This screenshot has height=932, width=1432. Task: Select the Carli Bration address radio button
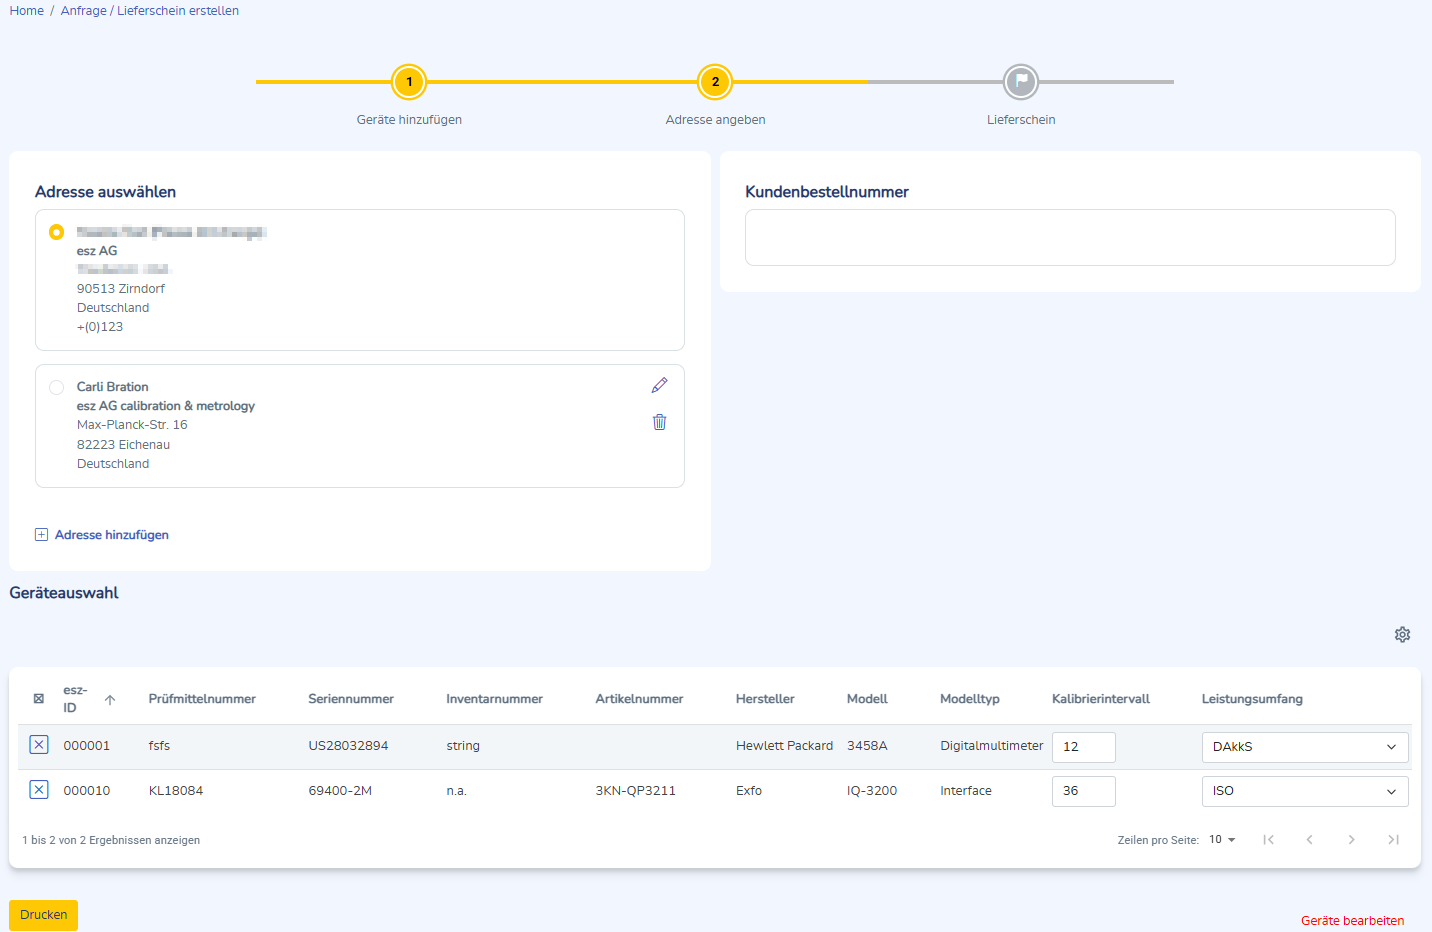(x=57, y=388)
